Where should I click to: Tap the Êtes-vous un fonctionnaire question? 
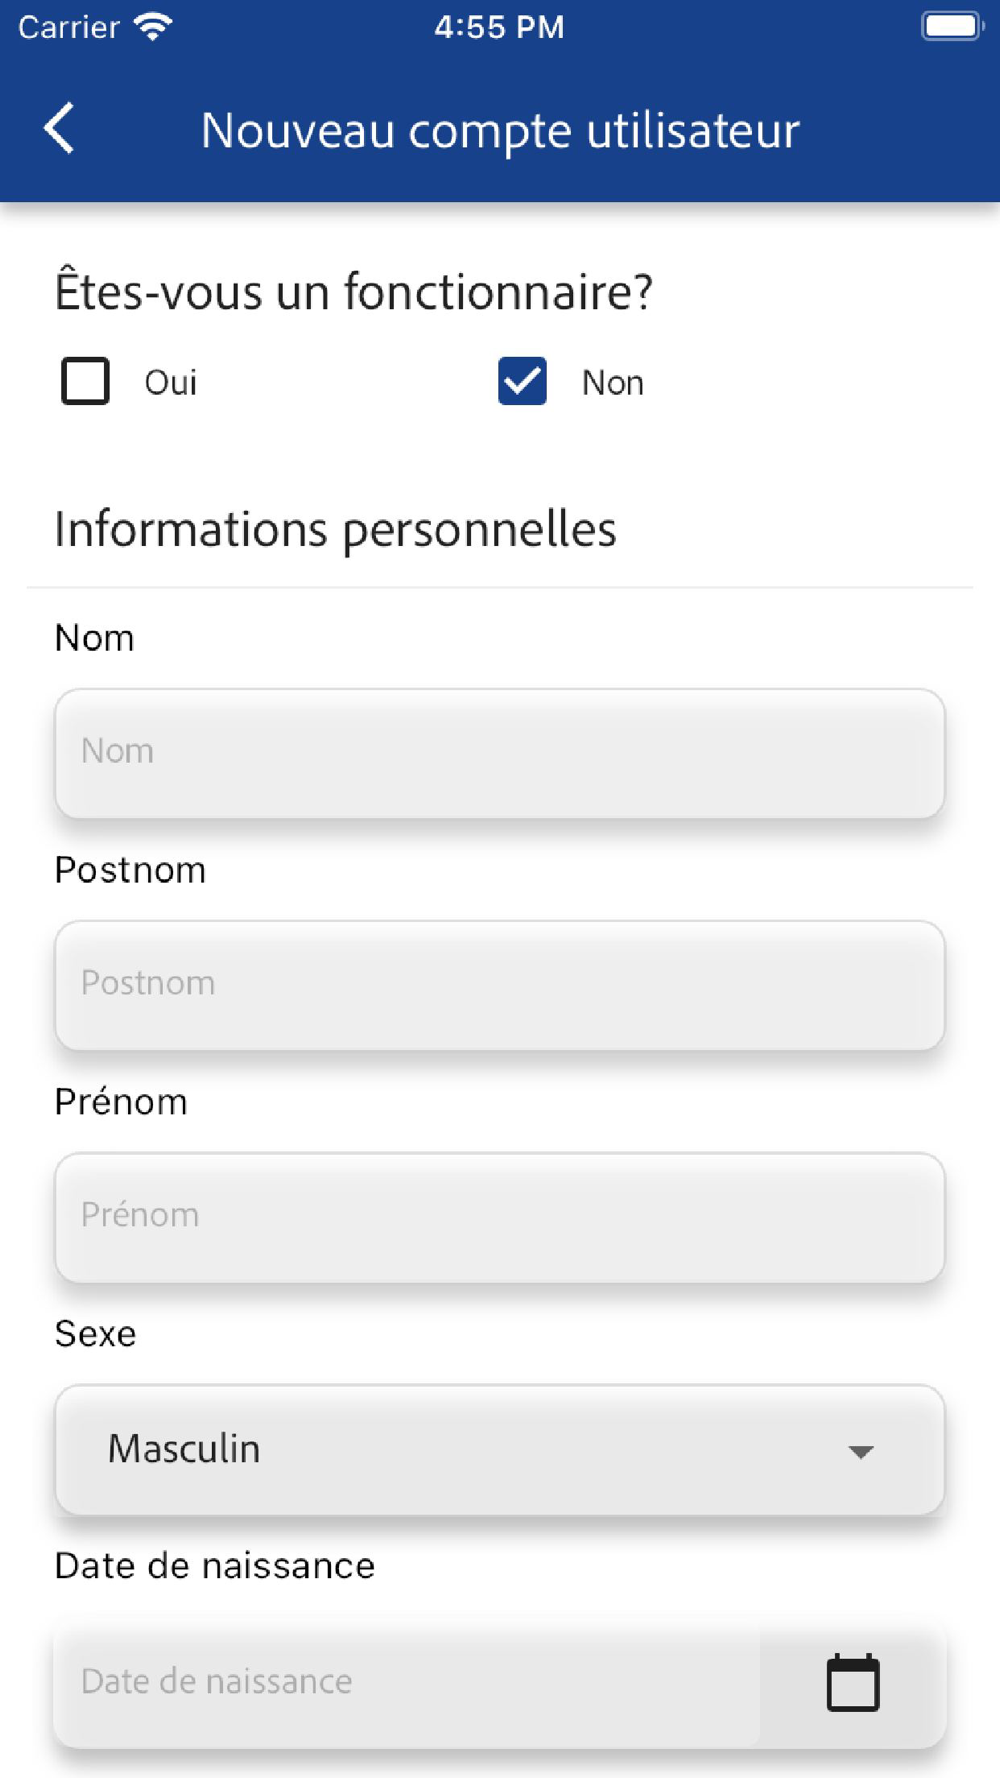[x=353, y=292]
